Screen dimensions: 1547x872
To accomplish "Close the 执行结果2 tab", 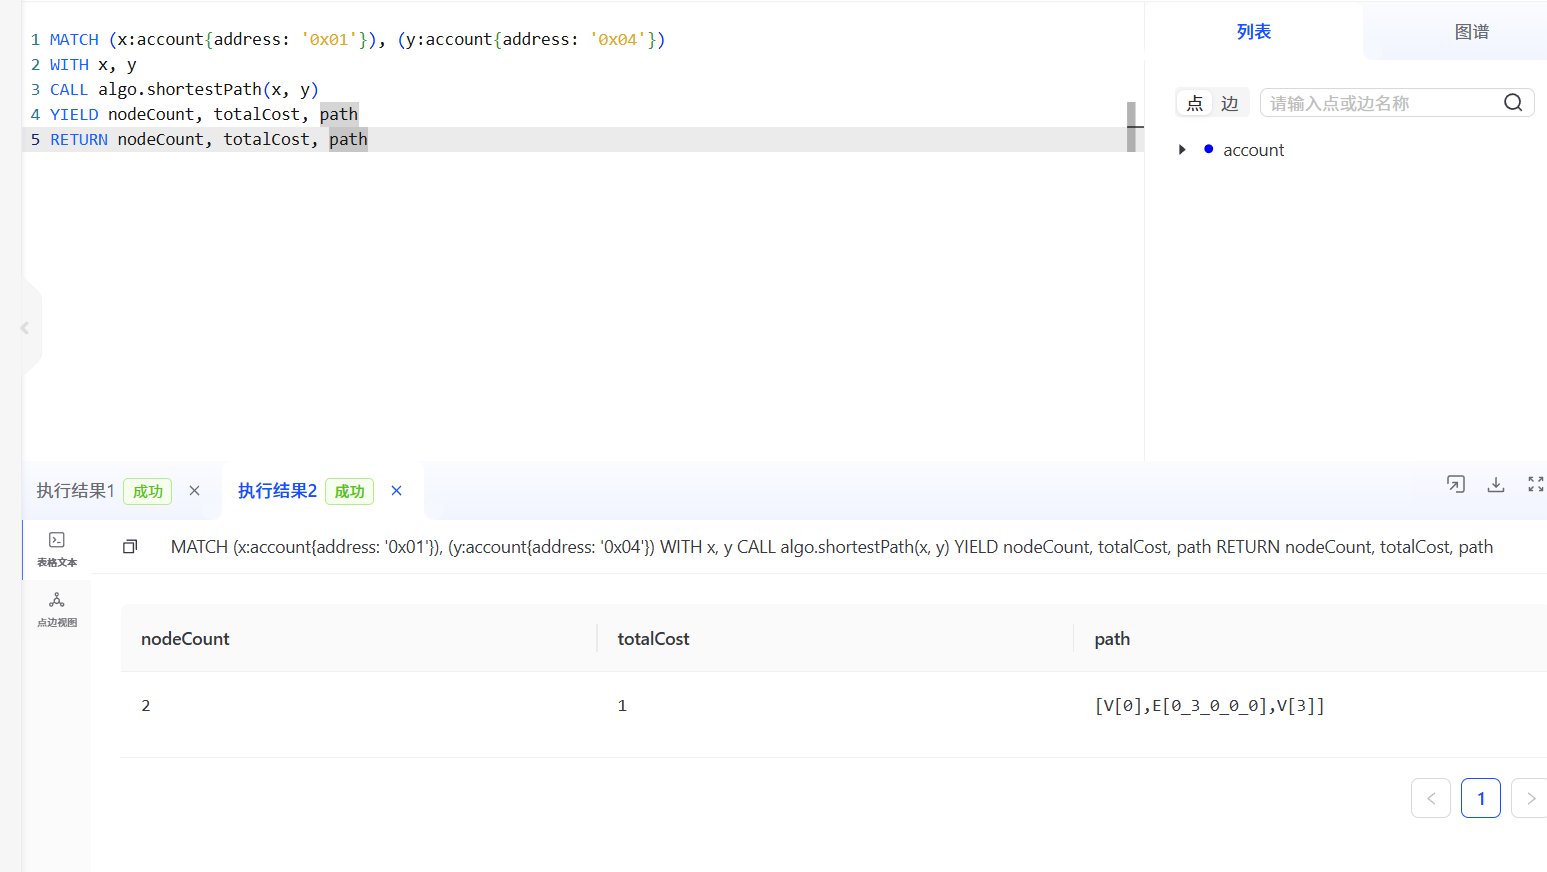I will (x=397, y=491).
